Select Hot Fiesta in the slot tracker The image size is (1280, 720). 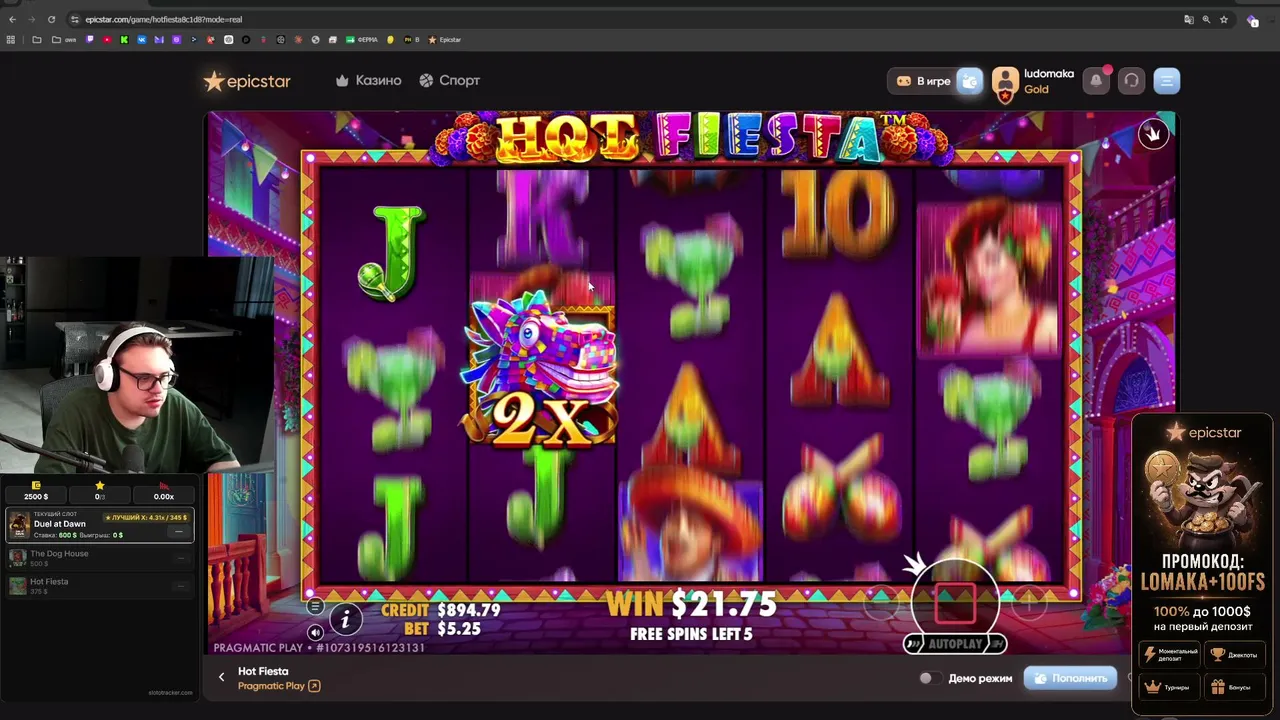click(100, 586)
